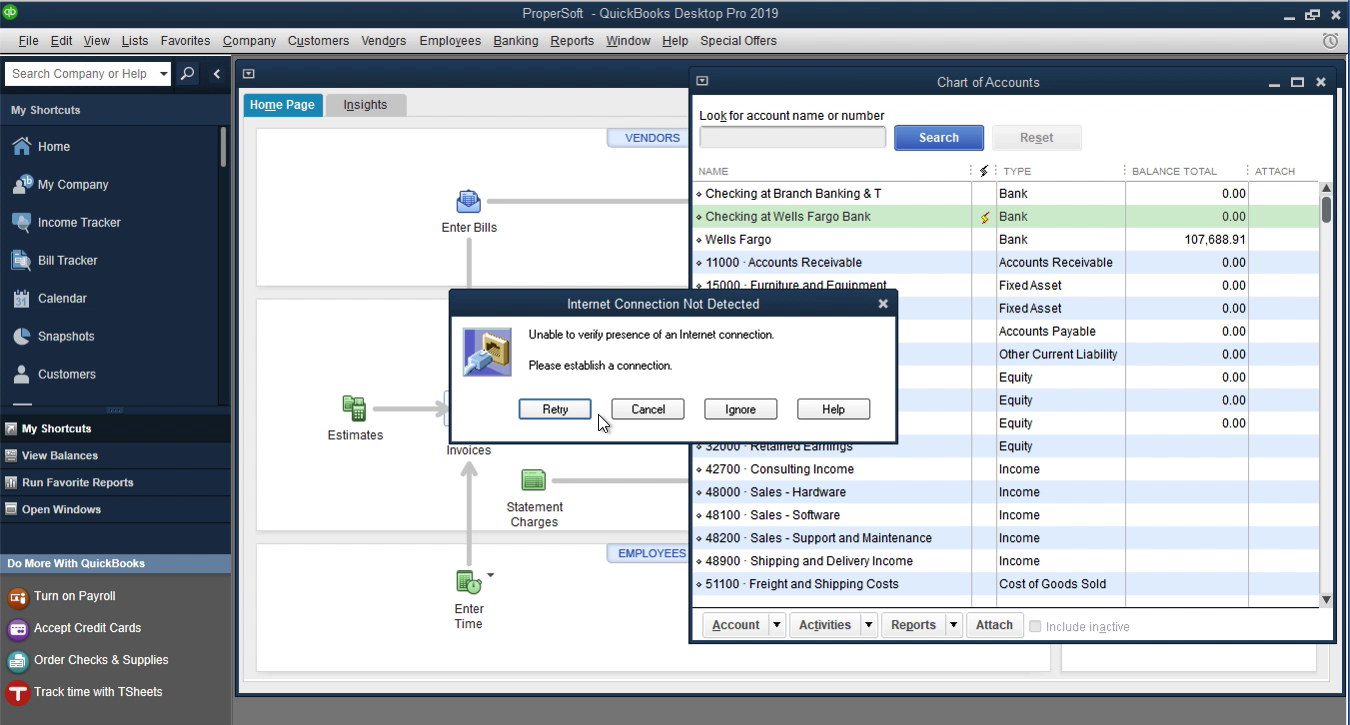Click lightning bolt on Checking at Wells Fargo Bank
The width and height of the screenshot is (1350, 725).
(984, 217)
